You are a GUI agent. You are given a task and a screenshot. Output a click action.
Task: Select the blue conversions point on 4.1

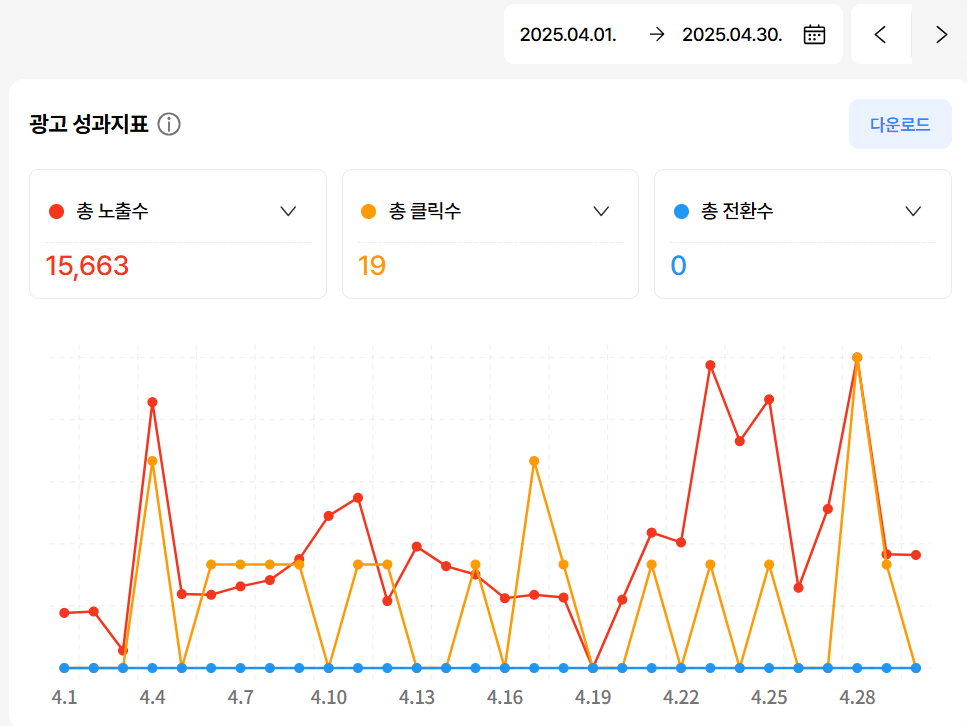pyautogui.click(x=64, y=668)
